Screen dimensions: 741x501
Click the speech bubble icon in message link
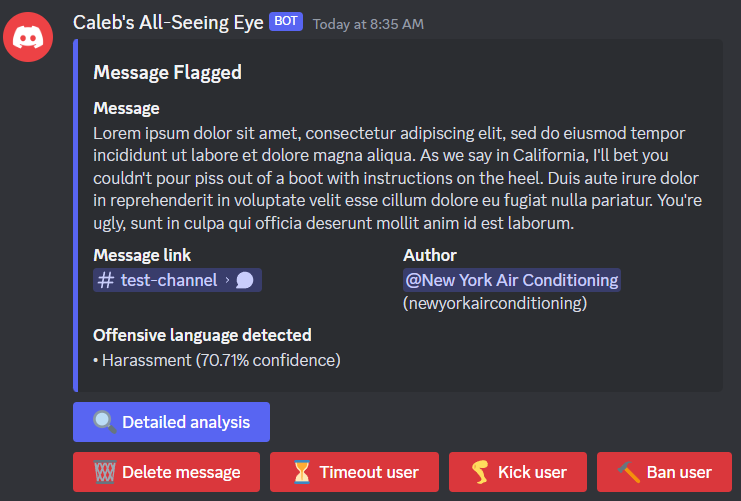point(245,280)
